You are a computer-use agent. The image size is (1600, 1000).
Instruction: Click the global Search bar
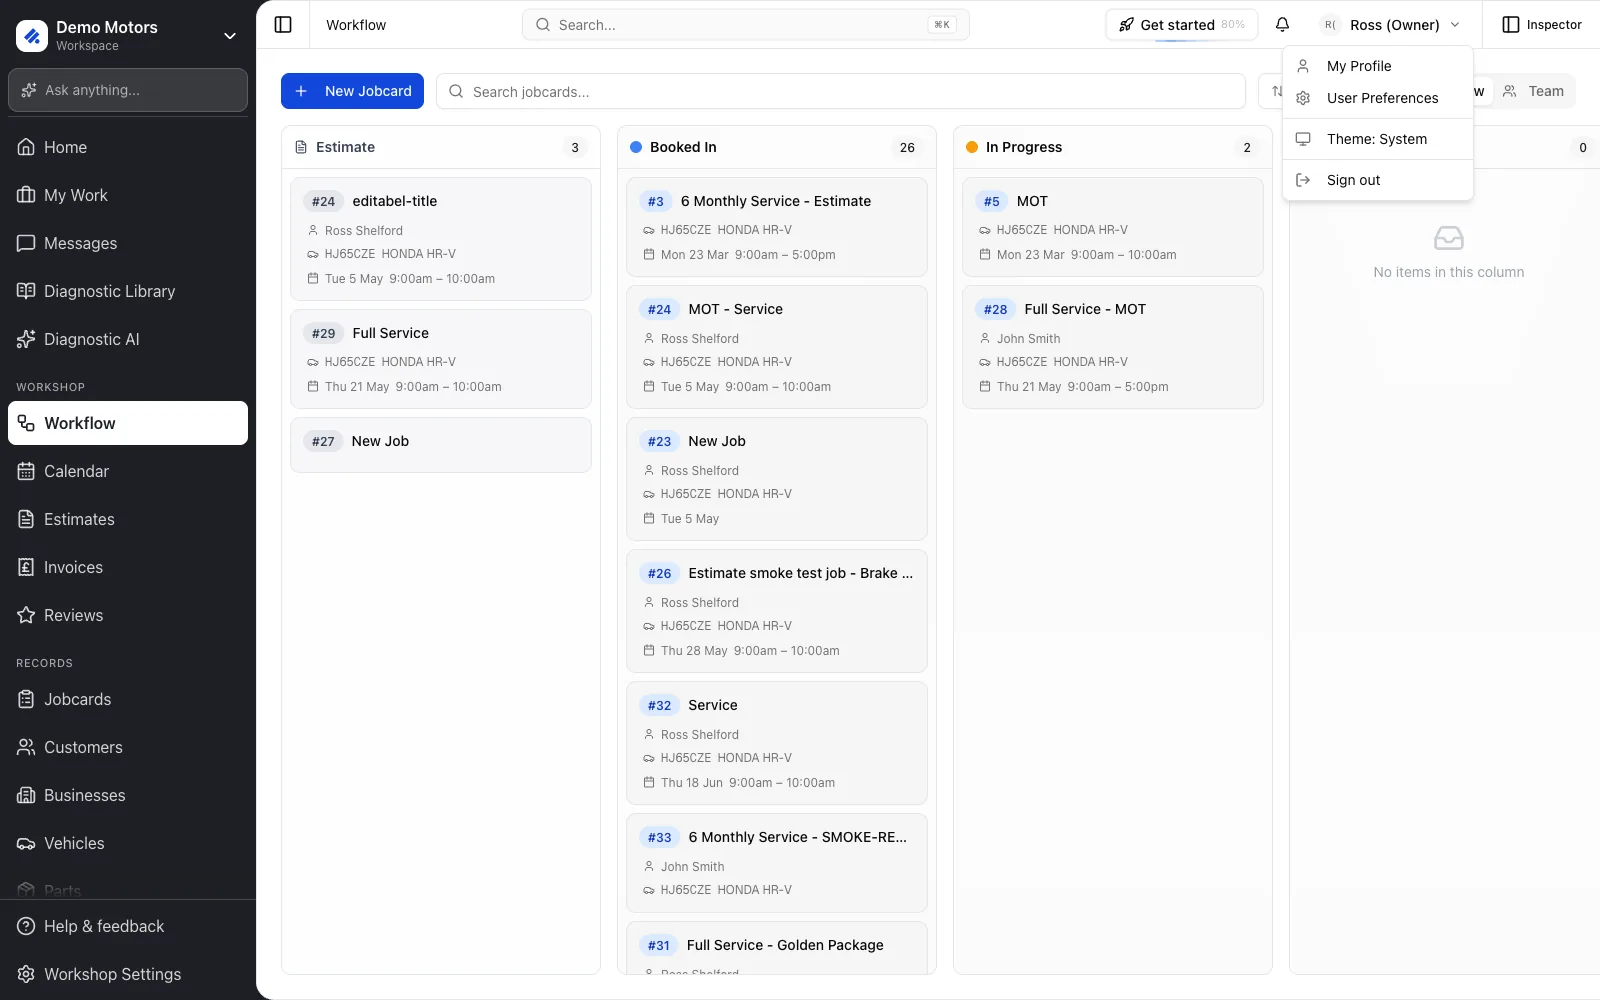coord(745,25)
